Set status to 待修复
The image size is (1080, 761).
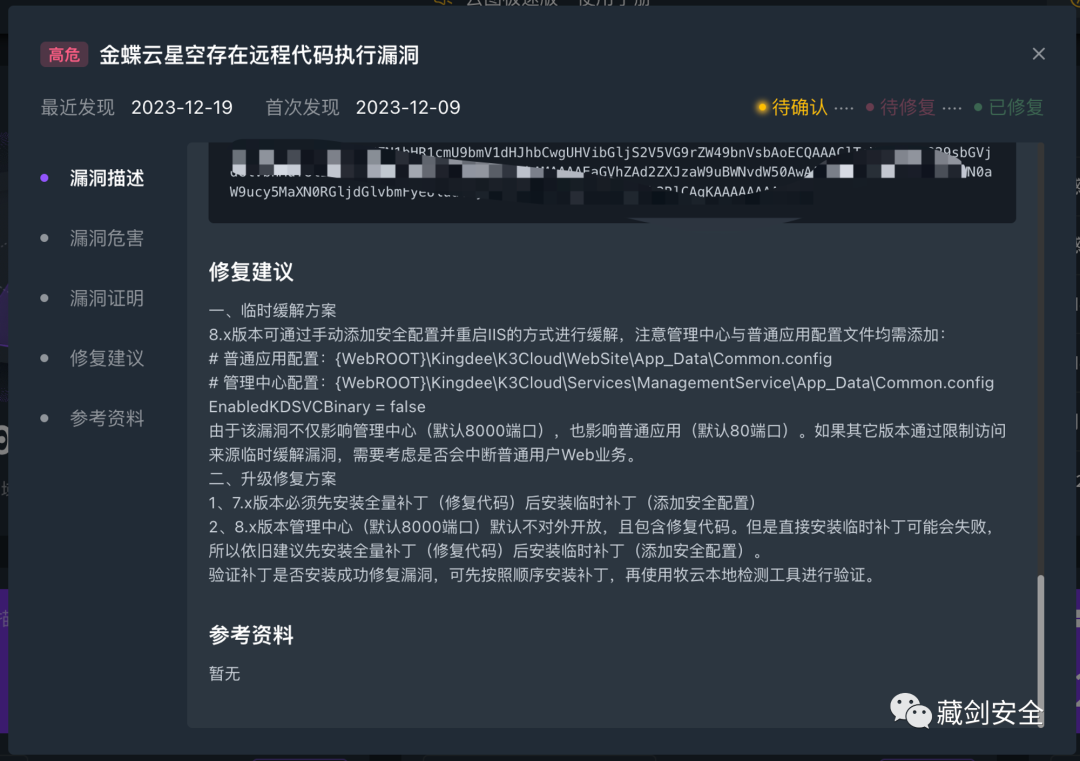click(900, 107)
